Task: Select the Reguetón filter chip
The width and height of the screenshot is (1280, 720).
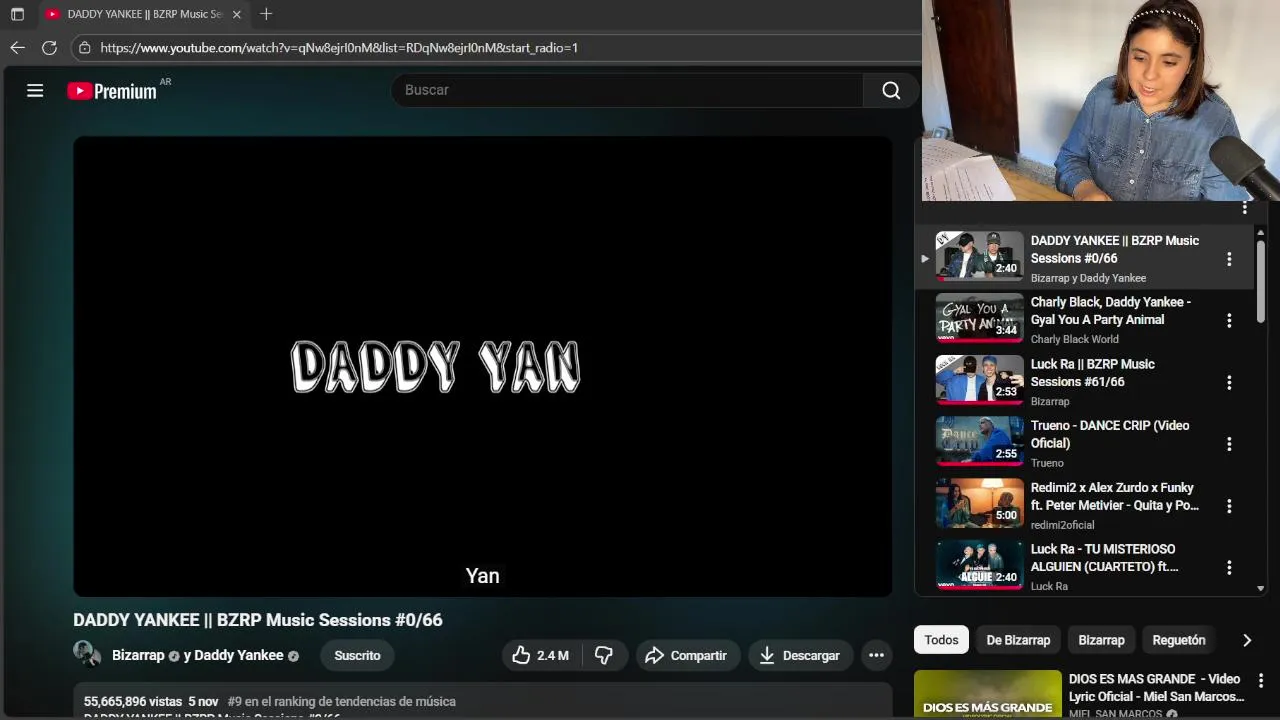Action: (1179, 640)
